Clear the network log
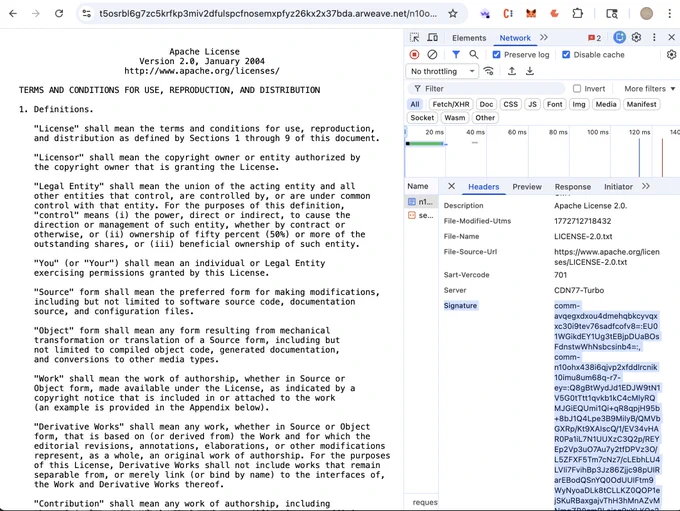 pyautogui.click(x=432, y=55)
